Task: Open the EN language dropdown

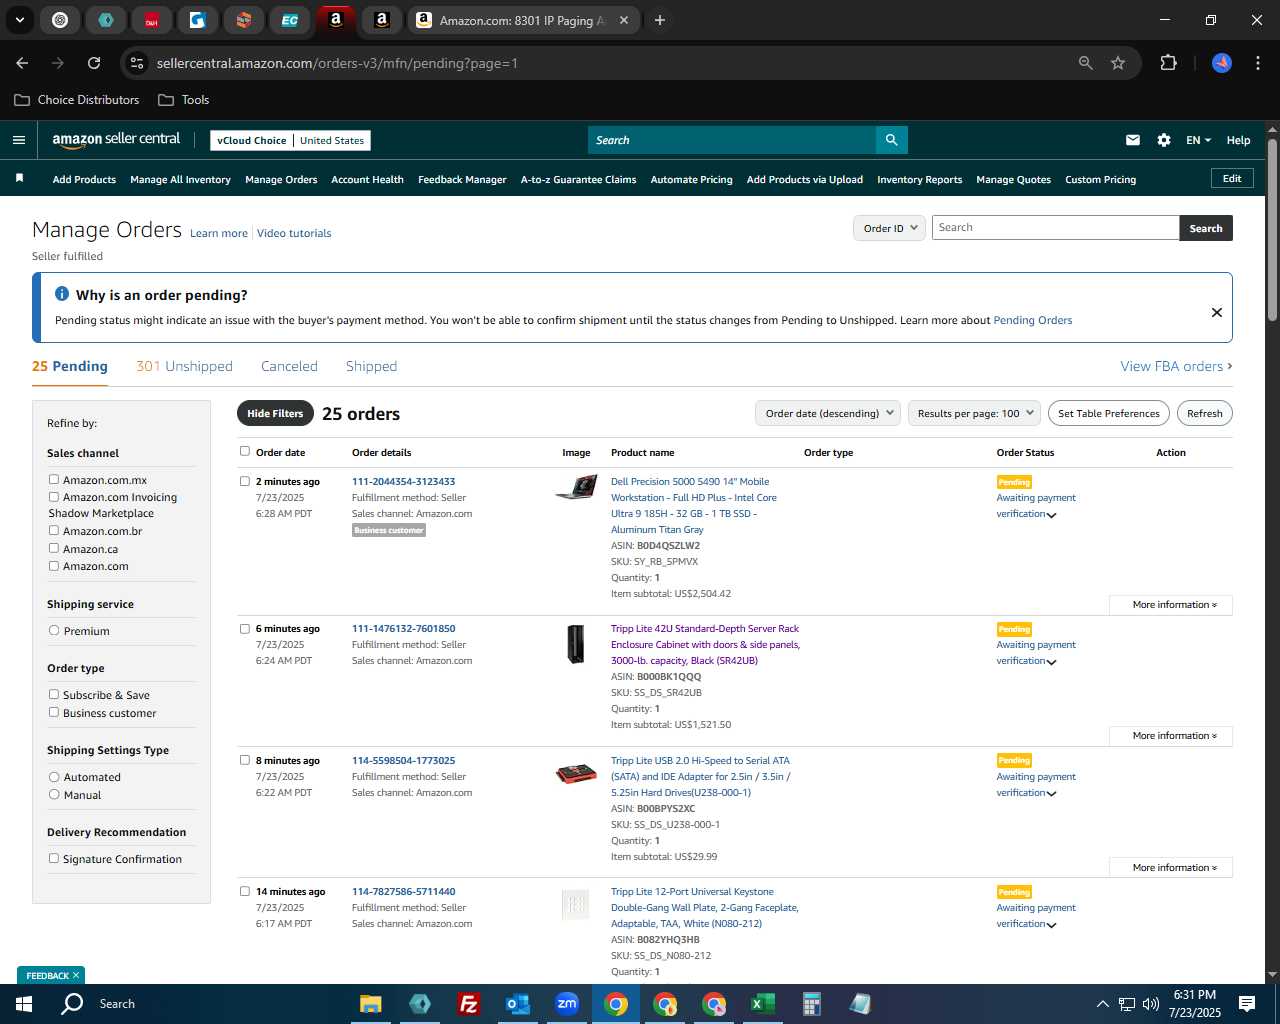Action: (1198, 140)
